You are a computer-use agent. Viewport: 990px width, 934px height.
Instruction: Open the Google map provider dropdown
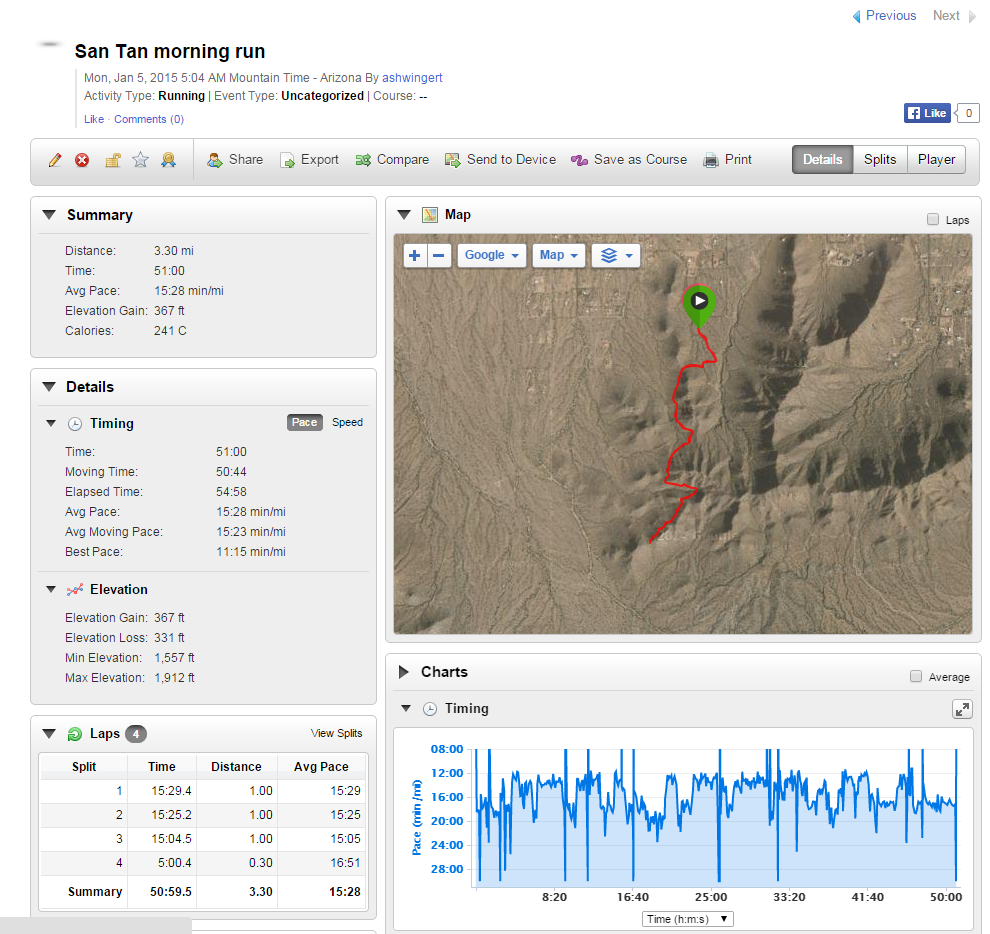click(491, 255)
